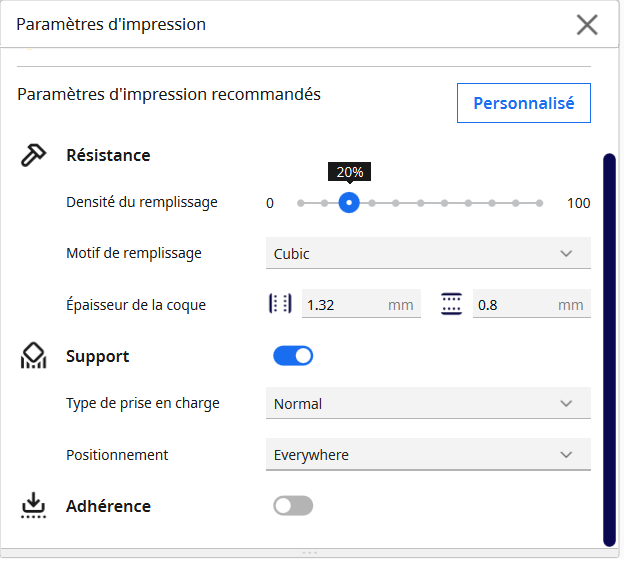Close the Paramètres d'impression panel

587,25
